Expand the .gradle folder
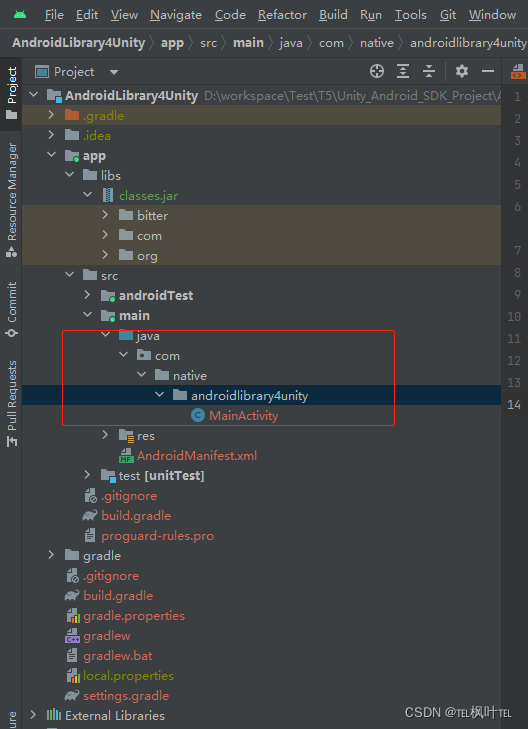Screen dimensions: 528x729 [51, 115]
